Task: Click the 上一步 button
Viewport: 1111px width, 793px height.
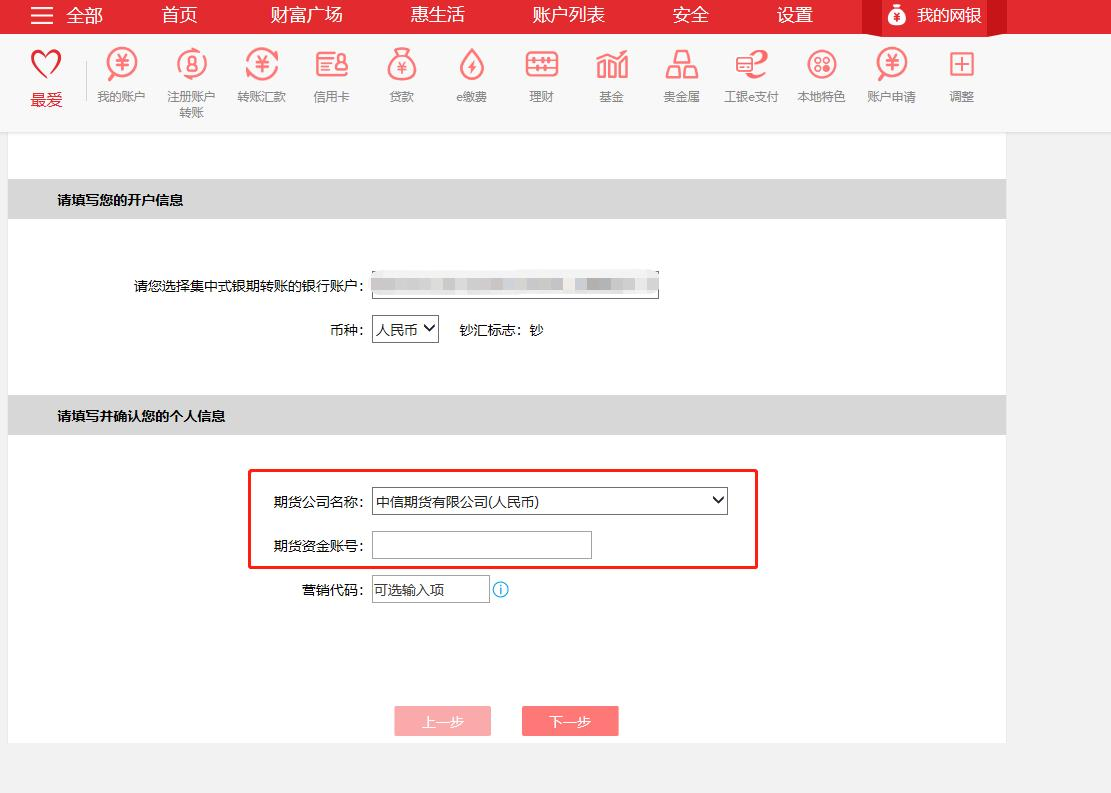Action: (x=443, y=721)
